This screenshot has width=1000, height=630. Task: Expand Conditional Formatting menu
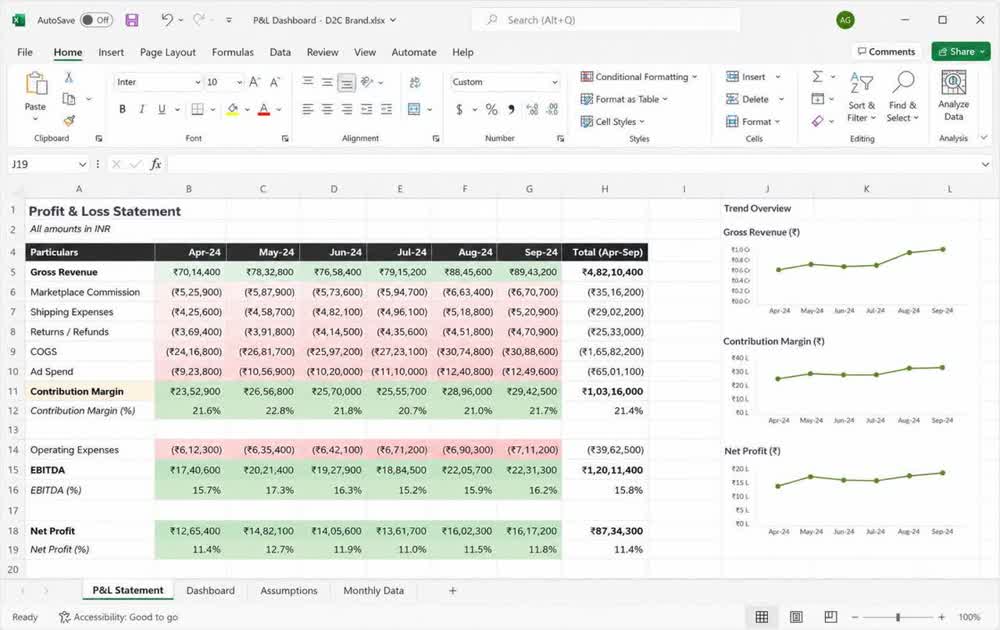pyautogui.click(x=639, y=77)
